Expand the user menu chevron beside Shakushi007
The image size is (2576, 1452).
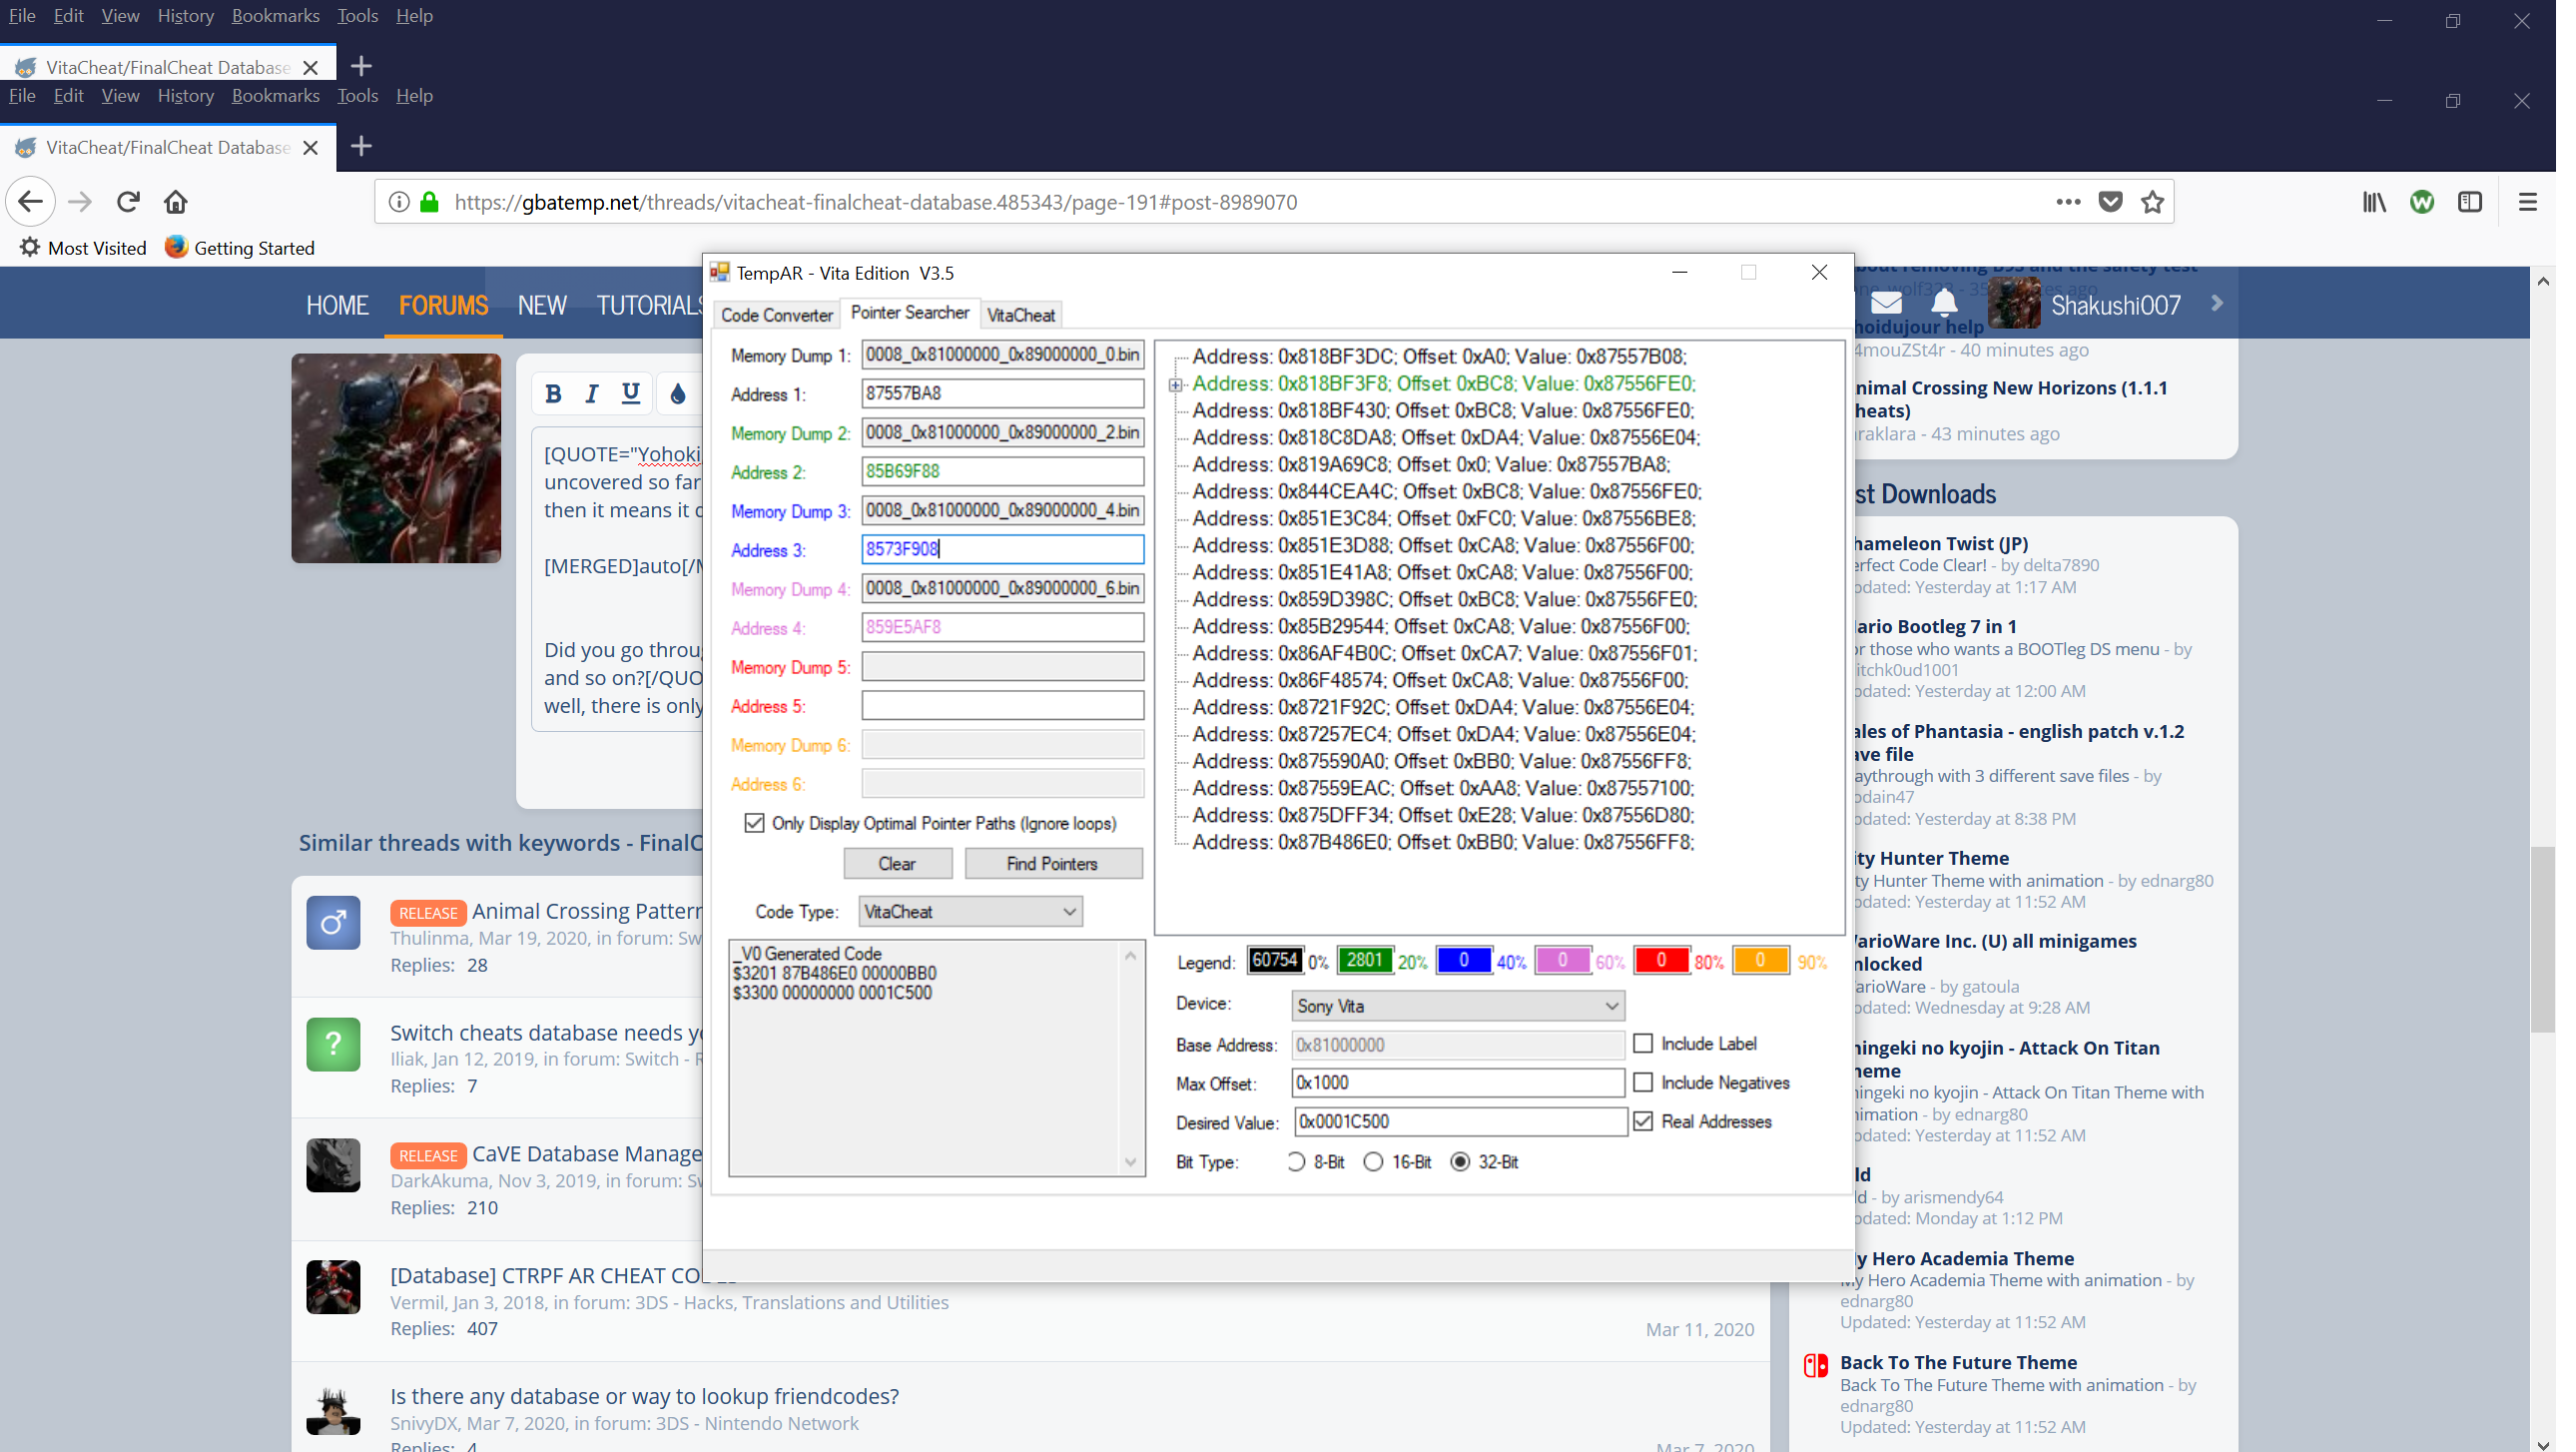[x=2217, y=303]
